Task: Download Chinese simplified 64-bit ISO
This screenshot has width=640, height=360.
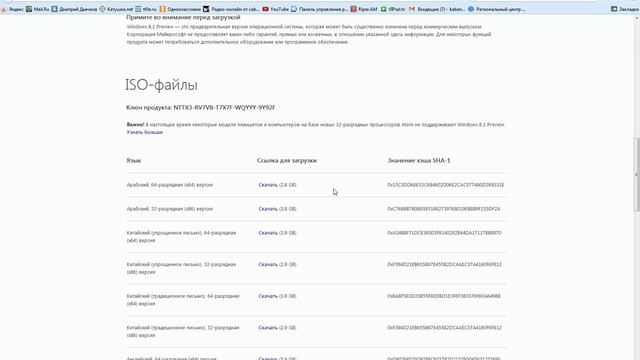Action: 268,233
